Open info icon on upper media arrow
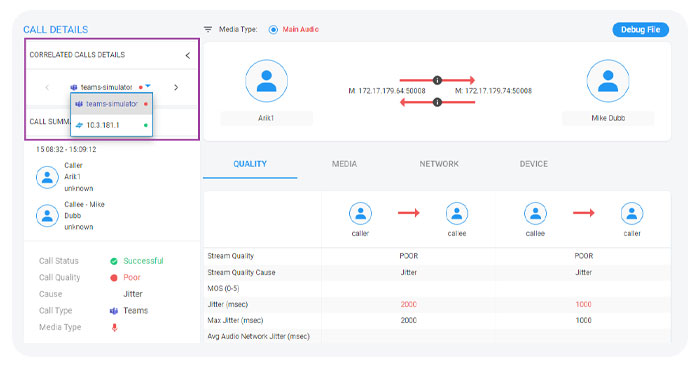The height and width of the screenshot is (366, 700). coord(437,80)
